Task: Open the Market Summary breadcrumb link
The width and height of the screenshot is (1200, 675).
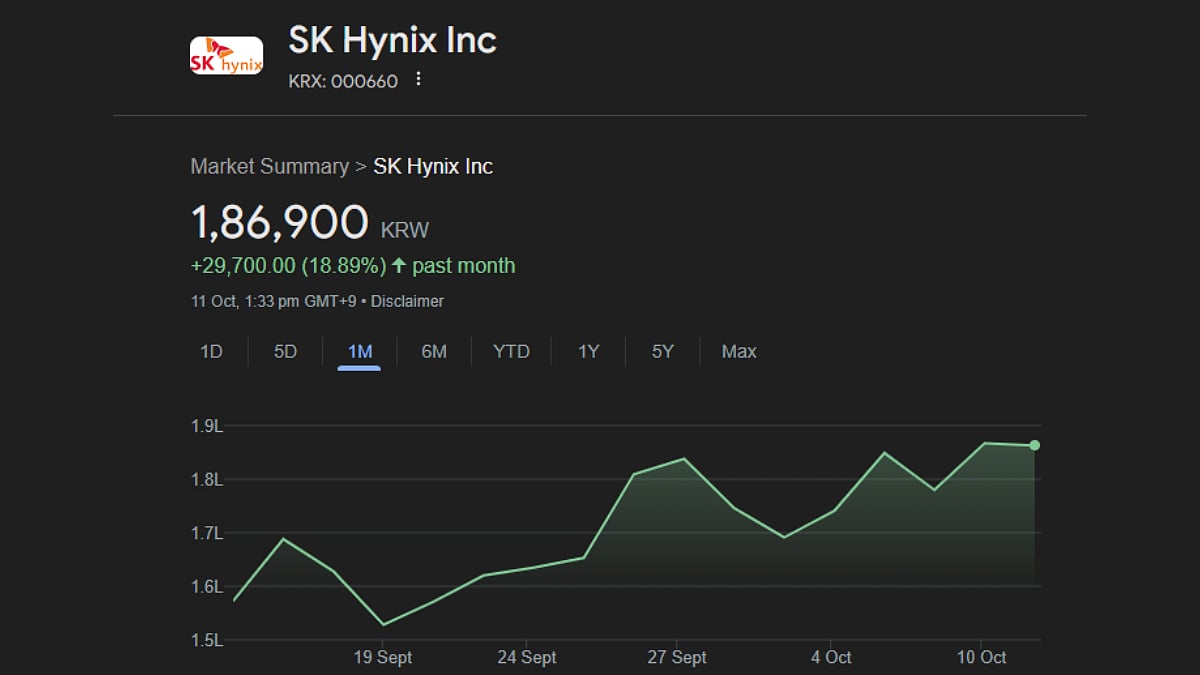Action: click(x=269, y=166)
